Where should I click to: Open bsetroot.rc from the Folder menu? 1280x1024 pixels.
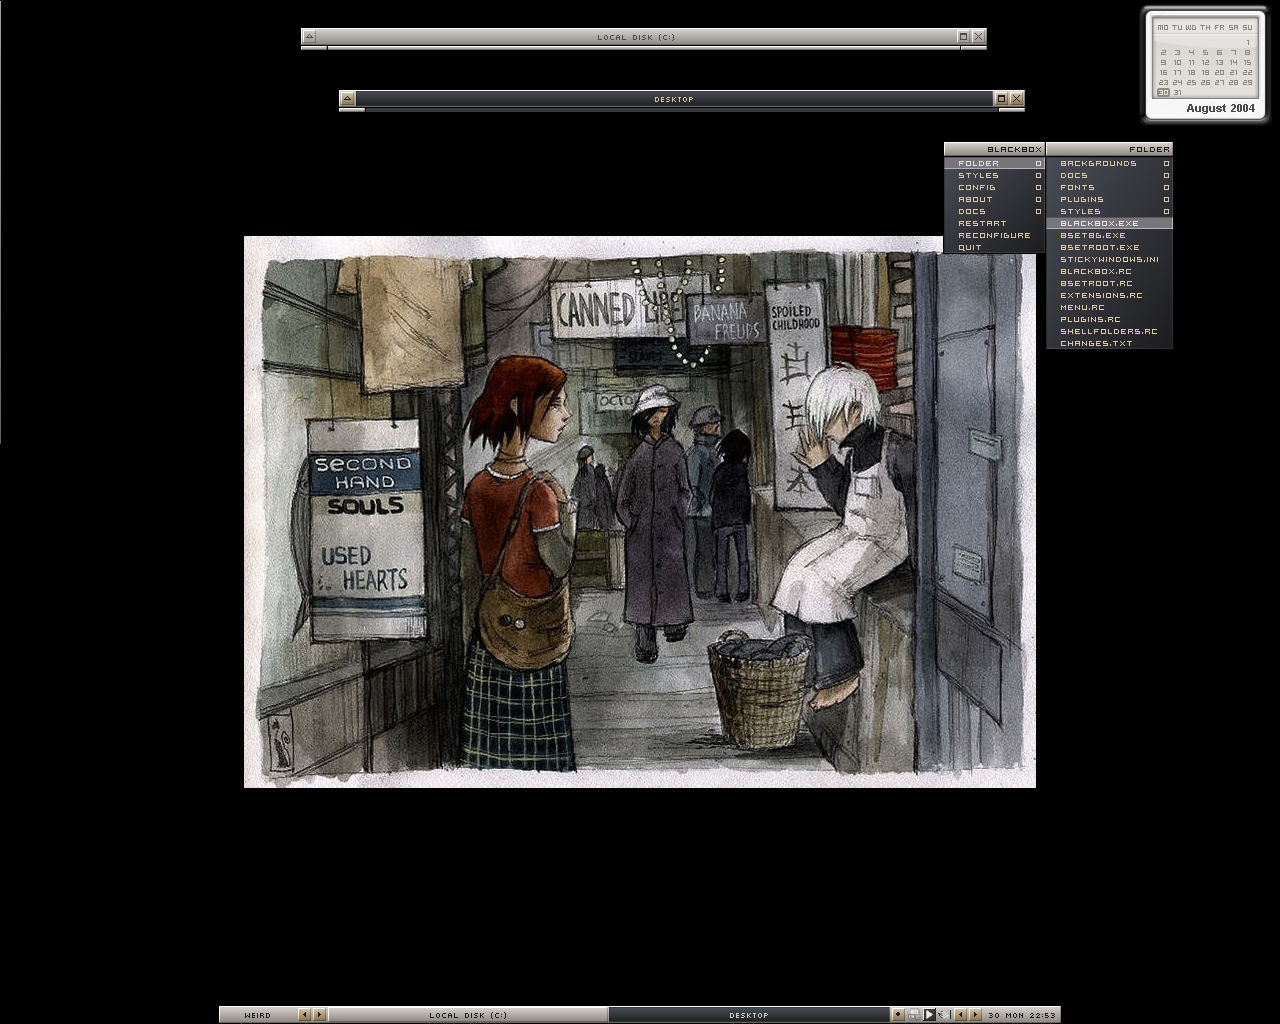tap(1109, 283)
